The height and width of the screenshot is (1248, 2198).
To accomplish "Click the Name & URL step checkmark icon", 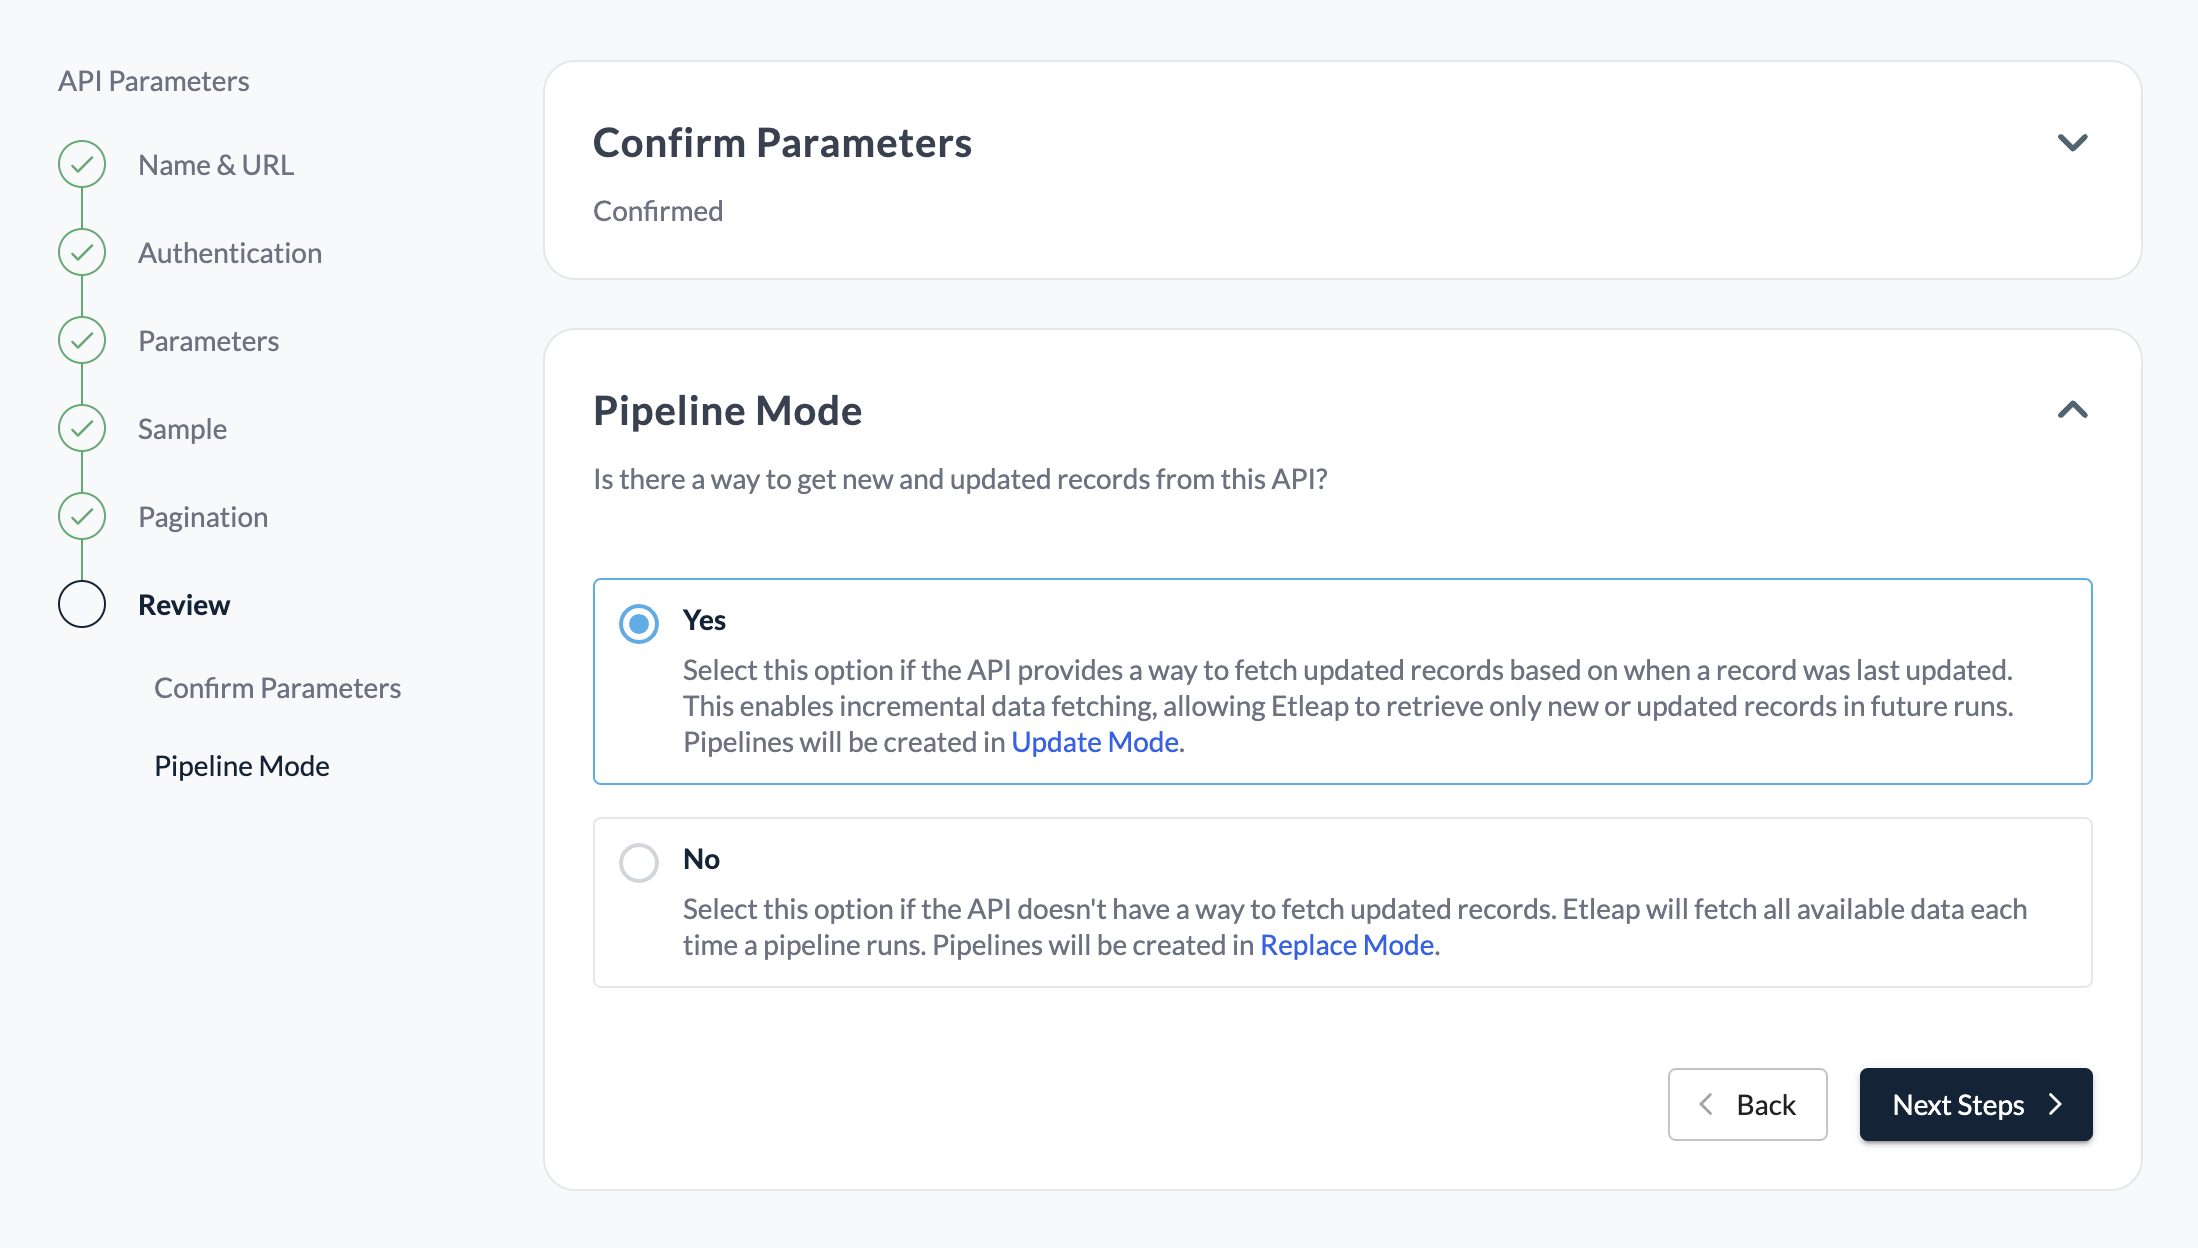I will click(82, 165).
